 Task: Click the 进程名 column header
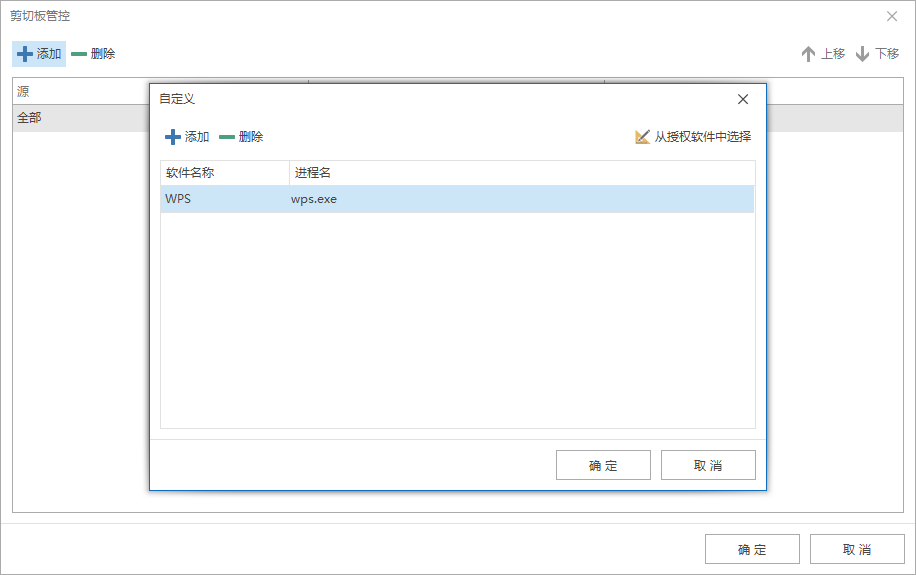pyautogui.click(x=522, y=173)
